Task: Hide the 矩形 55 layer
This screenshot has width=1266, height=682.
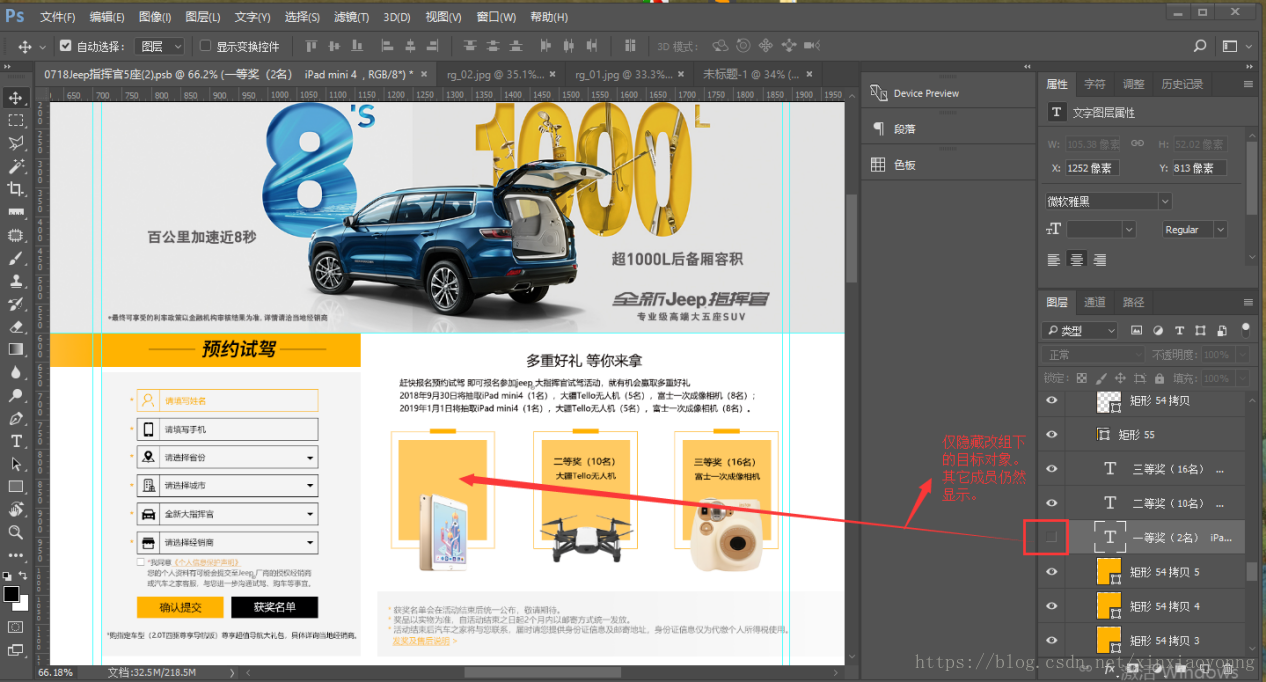Action: [x=1051, y=435]
